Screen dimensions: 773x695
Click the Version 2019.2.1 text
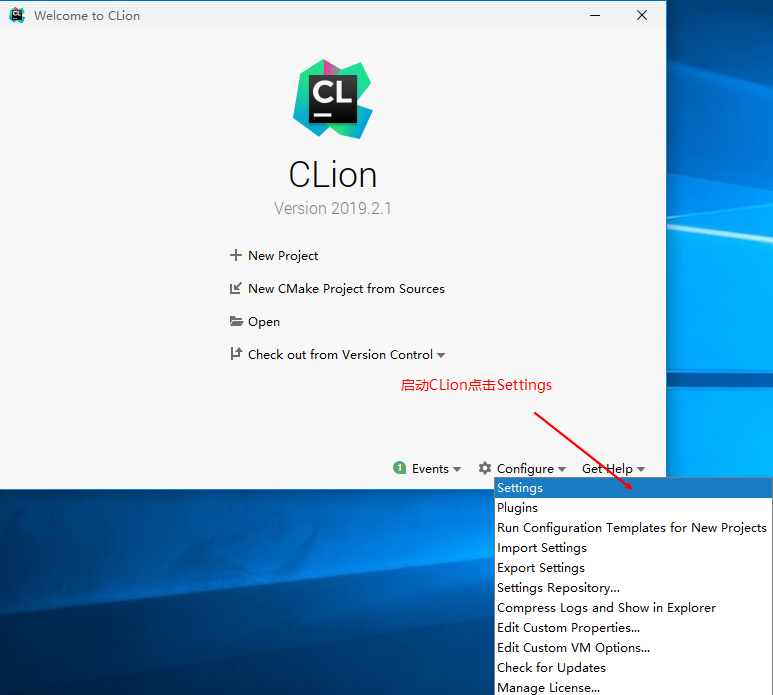[333, 208]
